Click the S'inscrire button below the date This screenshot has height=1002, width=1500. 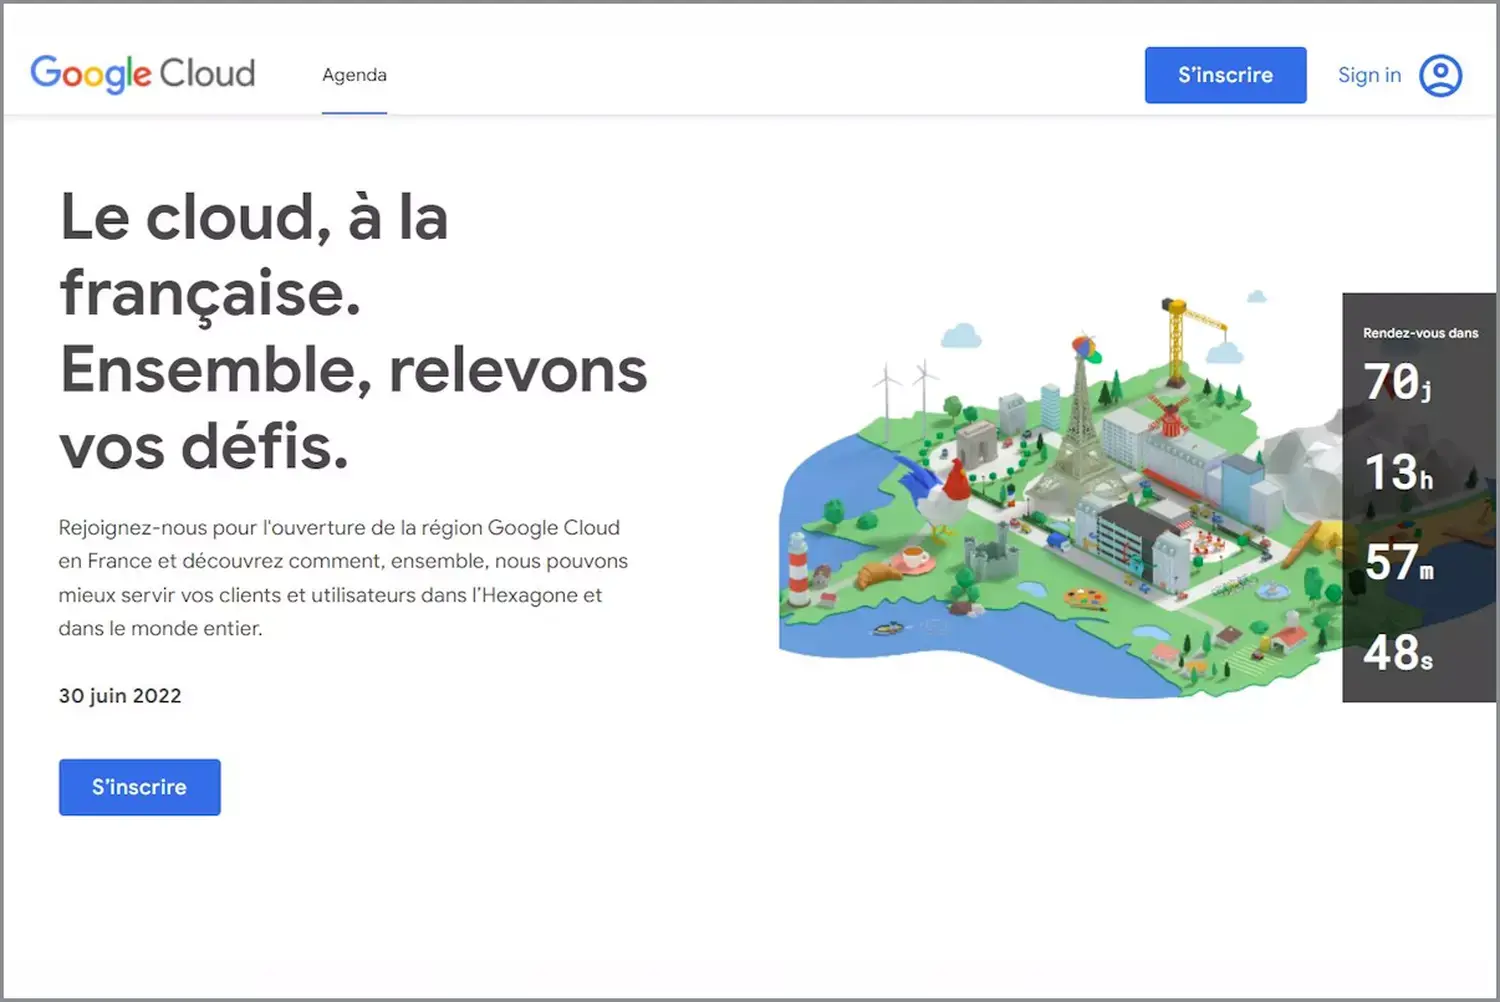[140, 787]
